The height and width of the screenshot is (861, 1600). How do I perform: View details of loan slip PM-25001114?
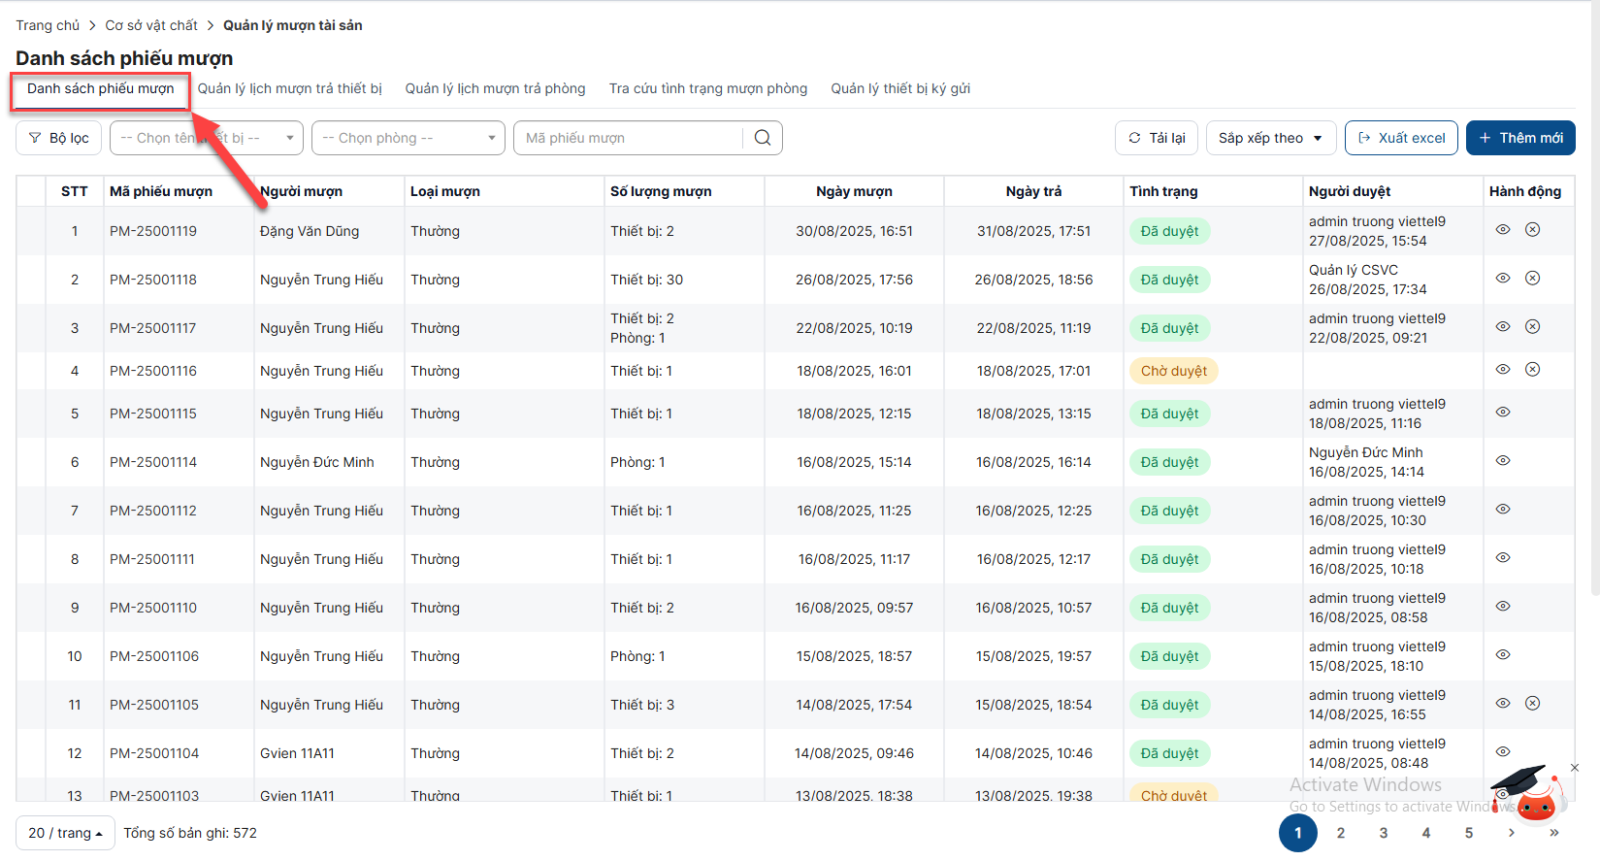click(x=1502, y=461)
